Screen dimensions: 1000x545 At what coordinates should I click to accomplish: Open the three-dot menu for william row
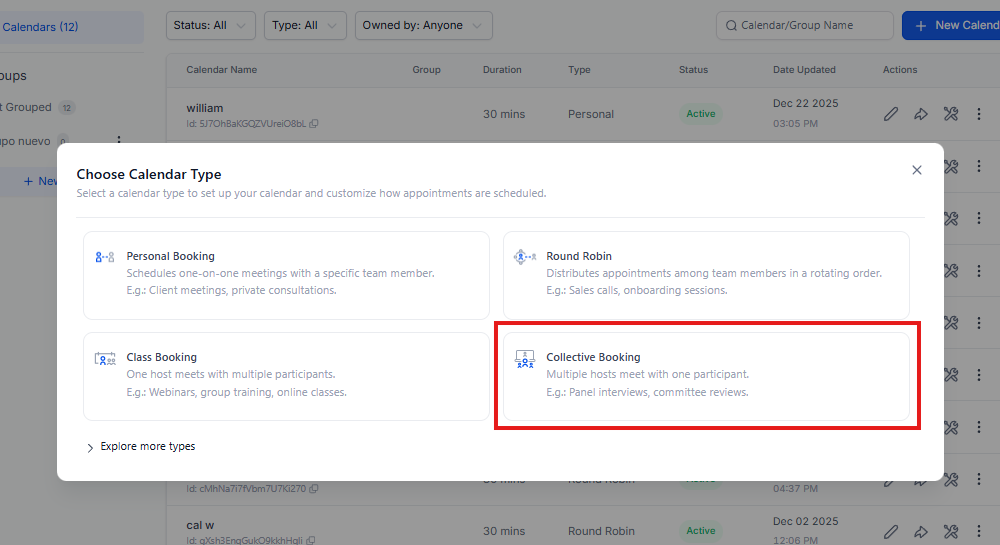979,114
